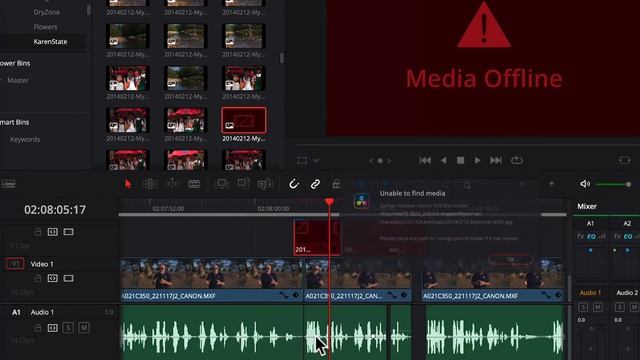This screenshot has width=640, height=360.
Task: Select the red offline clip in timeline
Action: click(317, 238)
